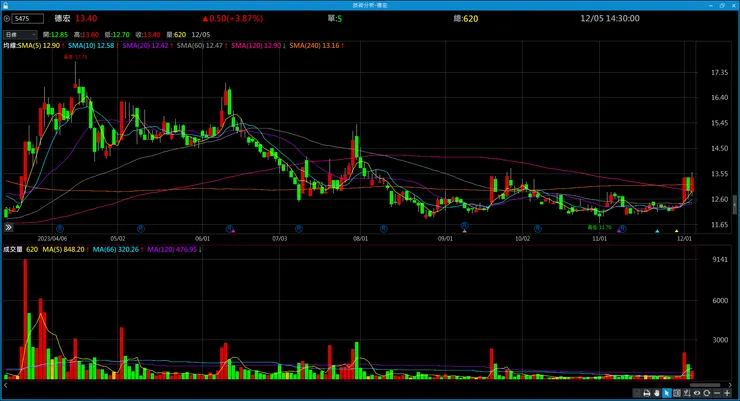Zoom in with the plus icon
Viewport: 740px width, 401px height.
(x=727, y=393)
